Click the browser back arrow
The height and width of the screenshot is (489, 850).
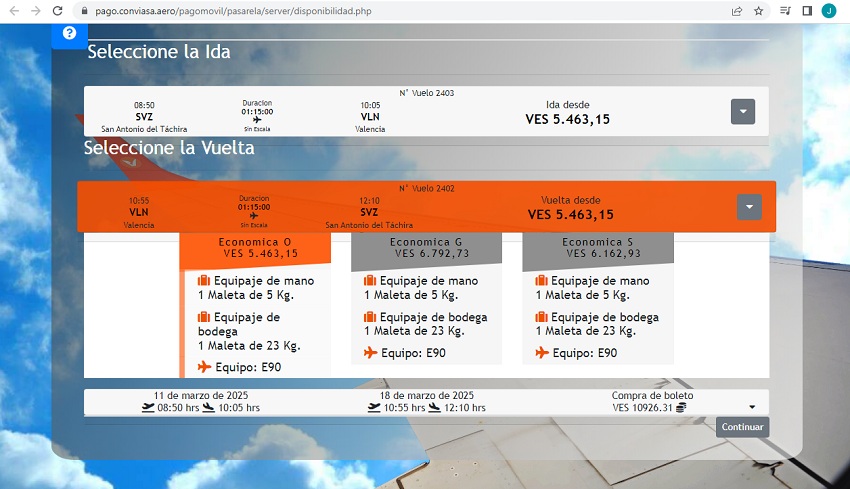pos(13,11)
